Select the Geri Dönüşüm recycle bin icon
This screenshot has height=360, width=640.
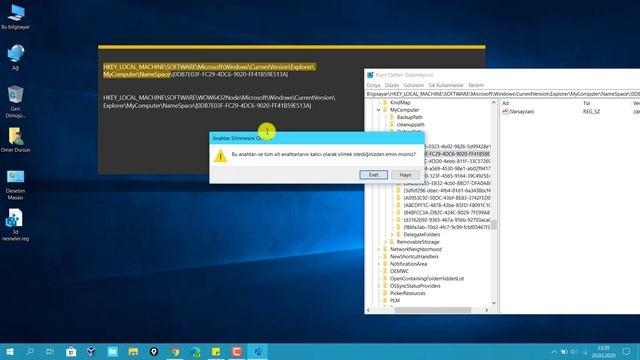16,102
